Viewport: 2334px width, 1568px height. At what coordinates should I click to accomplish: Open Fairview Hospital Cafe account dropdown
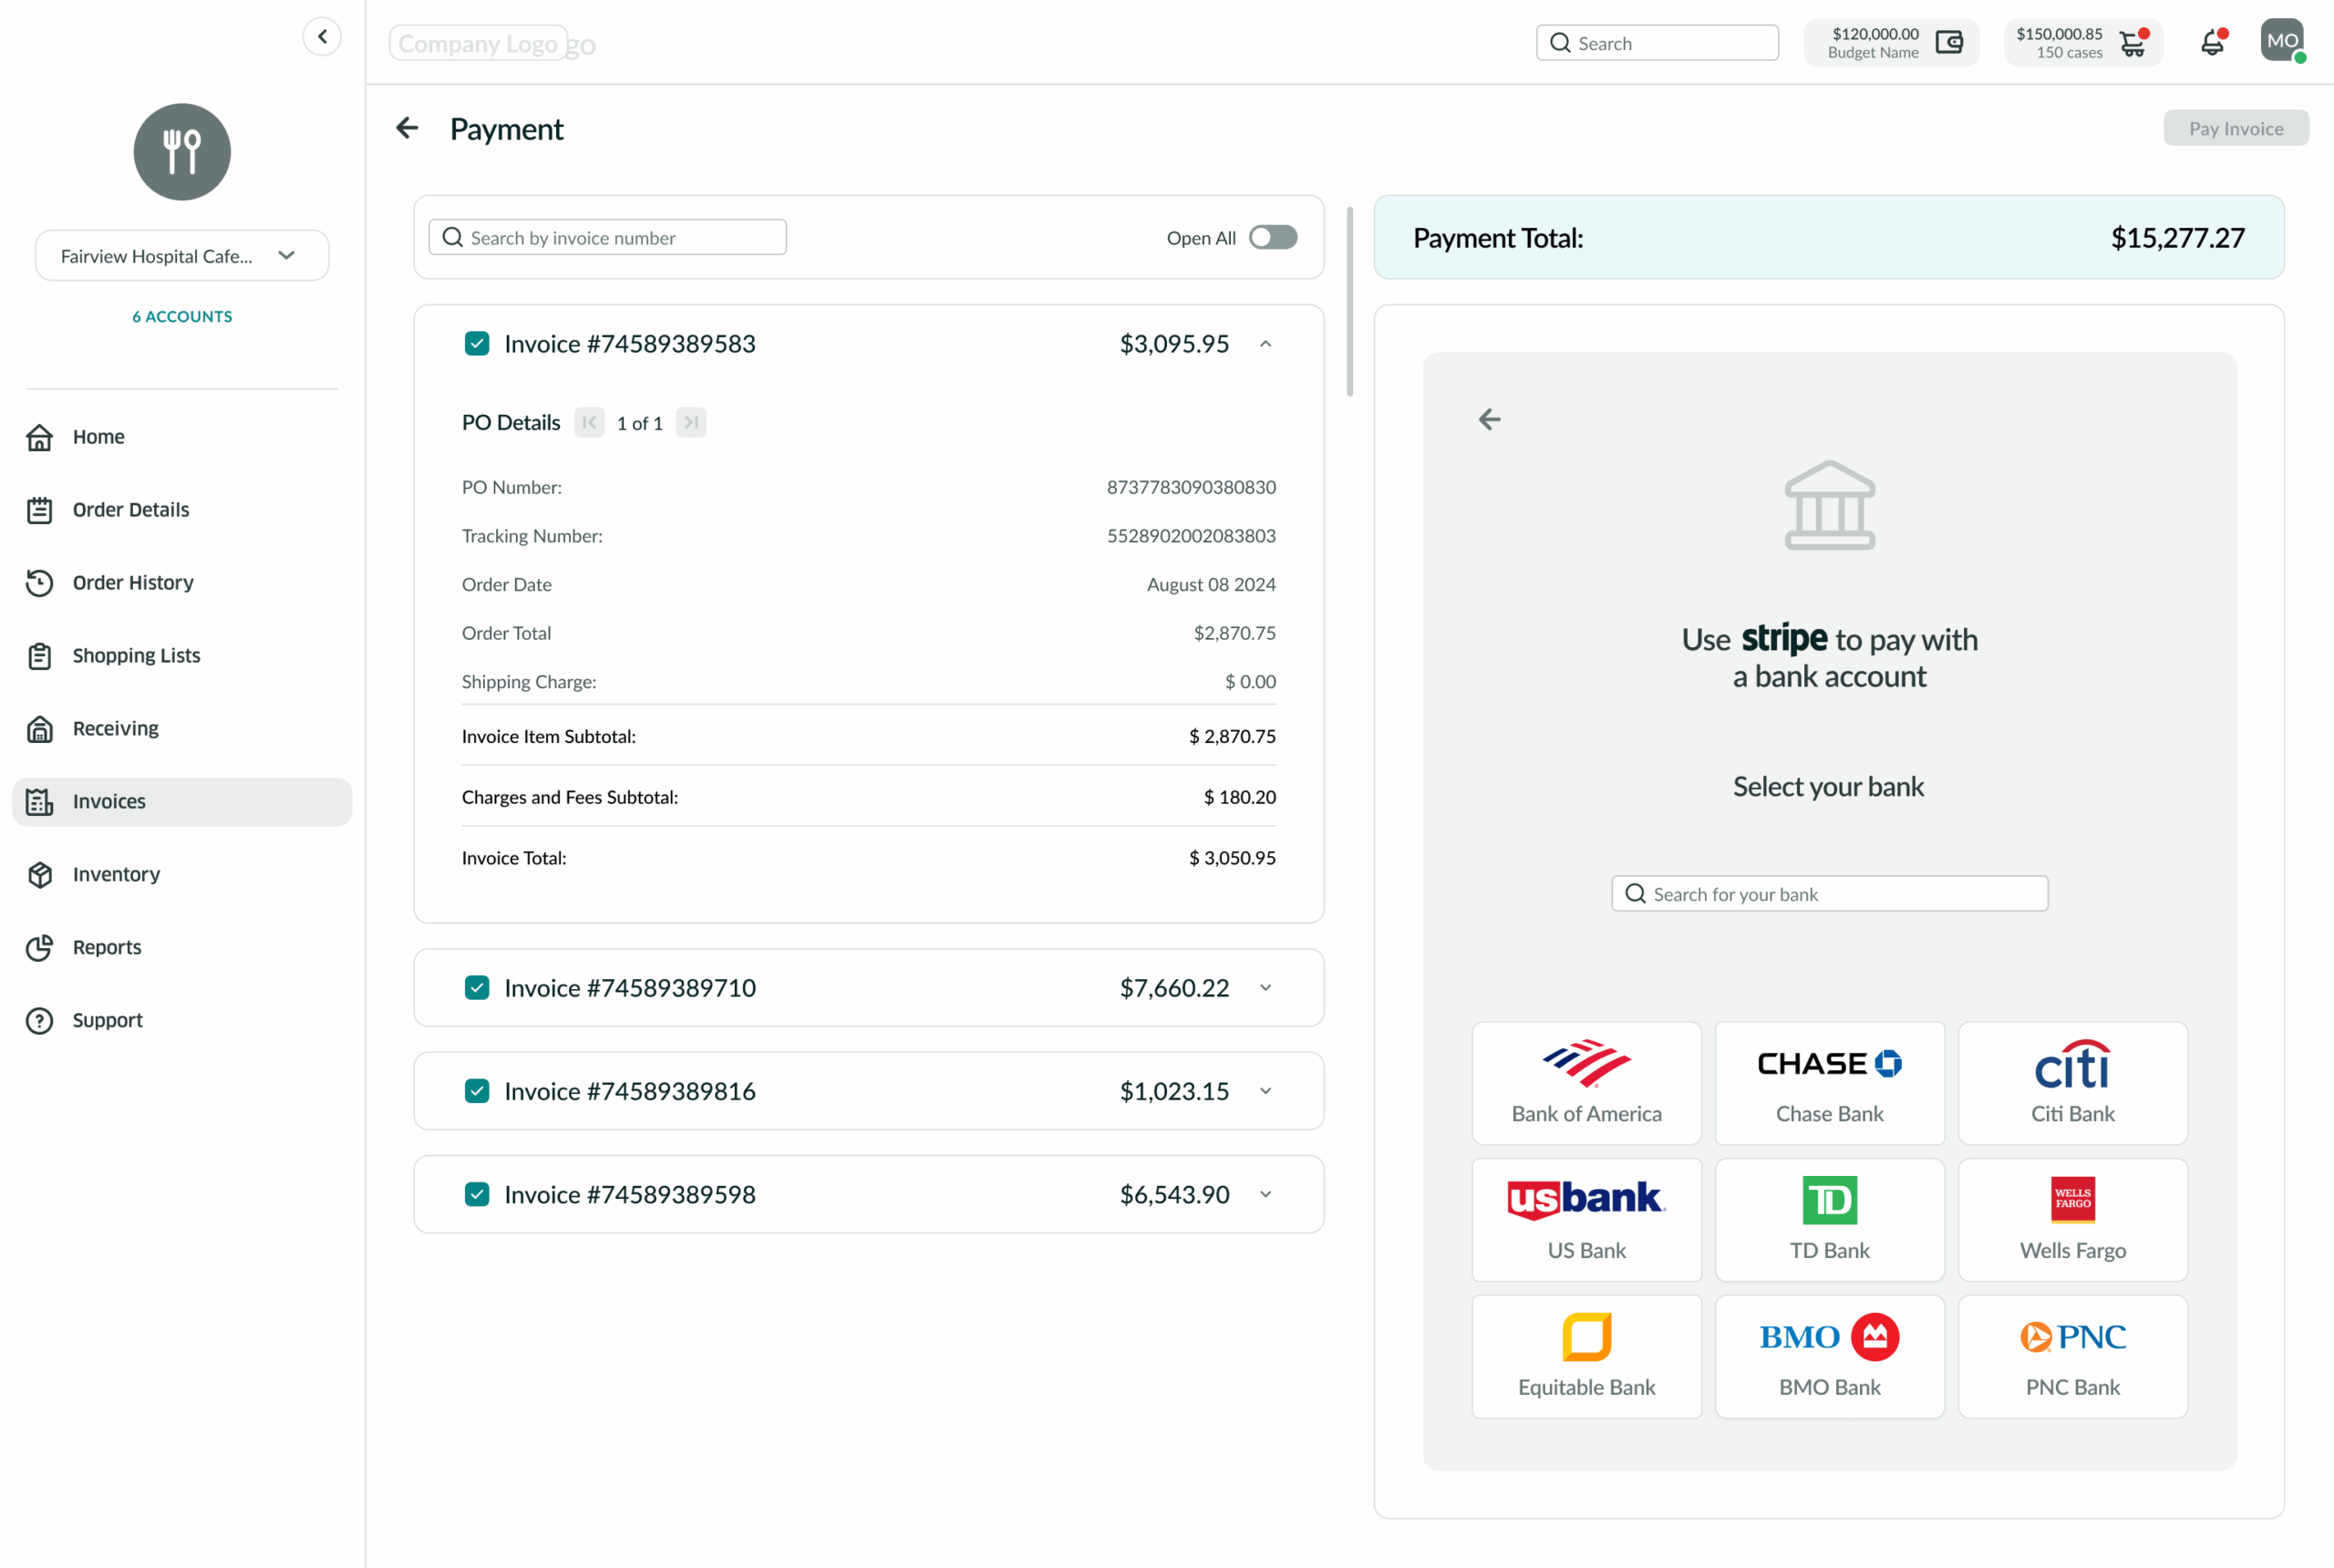(182, 256)
